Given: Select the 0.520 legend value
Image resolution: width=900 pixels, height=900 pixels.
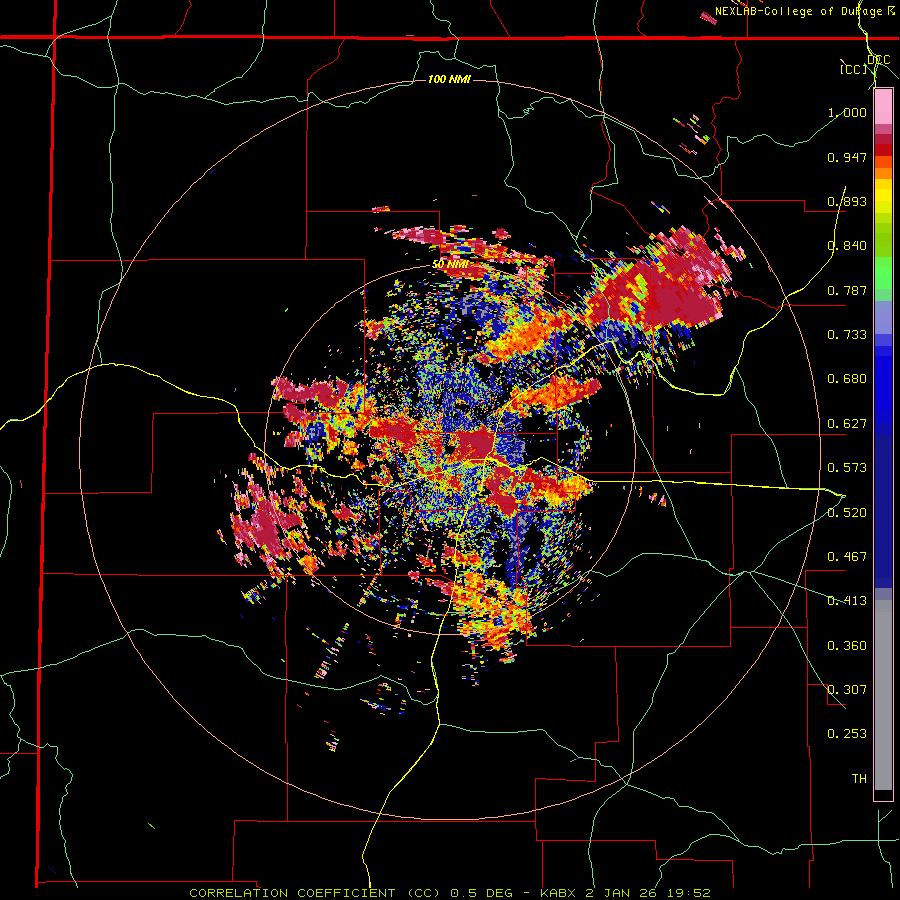Looking at the screenshot, I should pyautogui.click(x=847, y=513).
